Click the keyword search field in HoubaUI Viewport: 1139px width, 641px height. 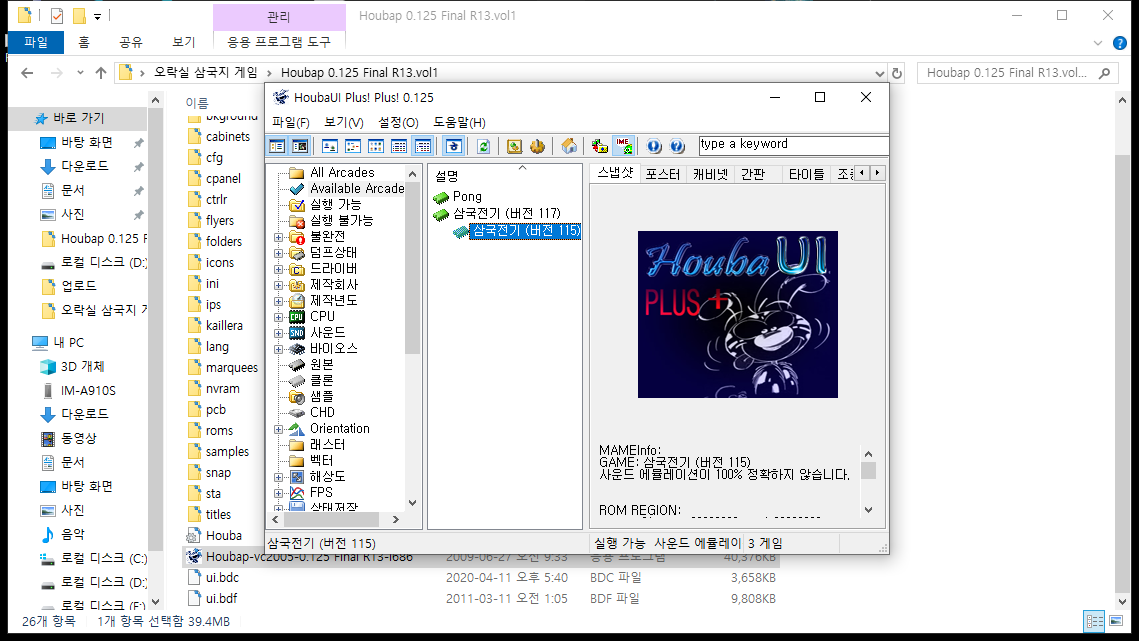tap(793, 145)
